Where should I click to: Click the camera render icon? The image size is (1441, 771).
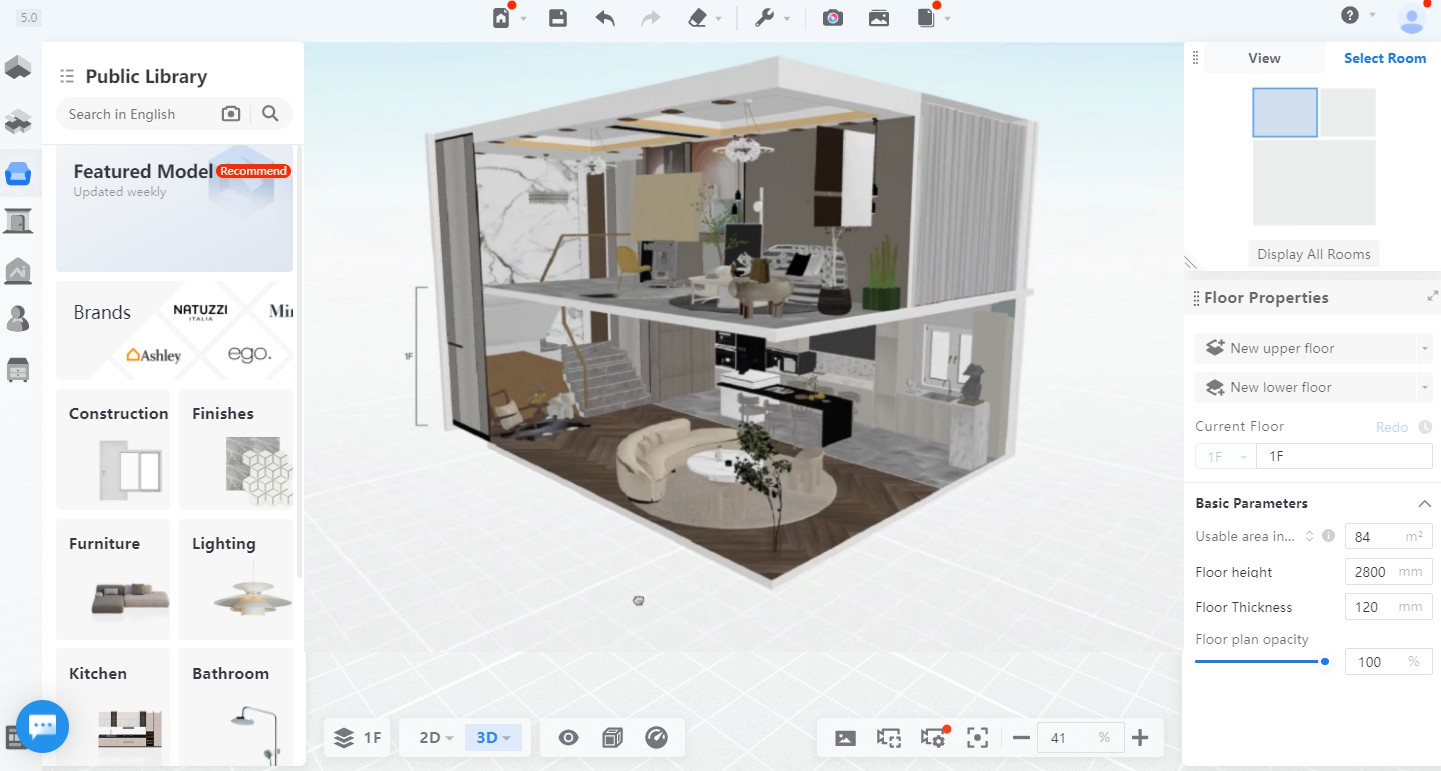[x=832, y=18]
